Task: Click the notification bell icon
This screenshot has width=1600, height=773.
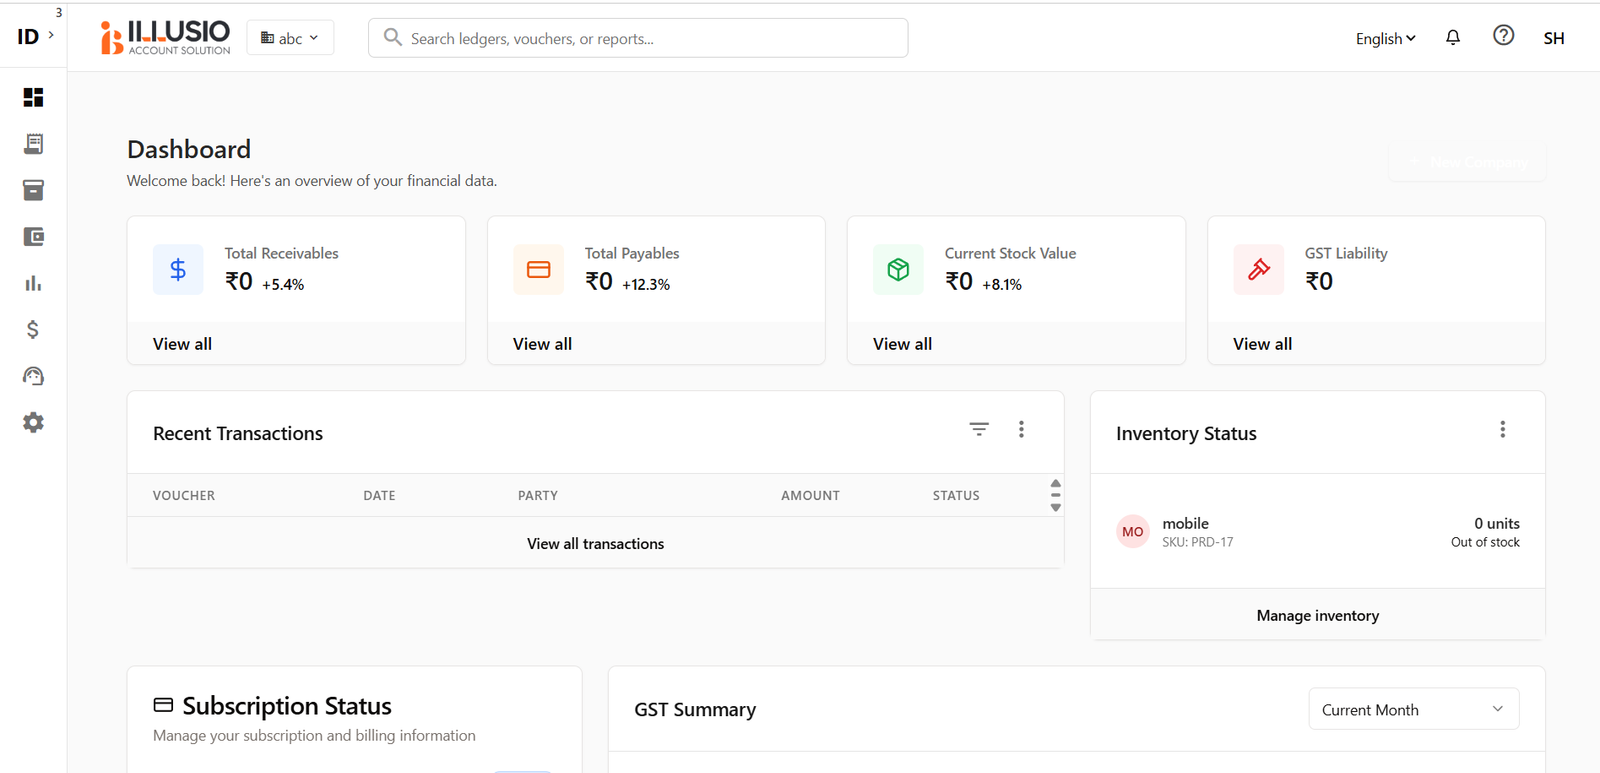Action: pos(1453,38)
